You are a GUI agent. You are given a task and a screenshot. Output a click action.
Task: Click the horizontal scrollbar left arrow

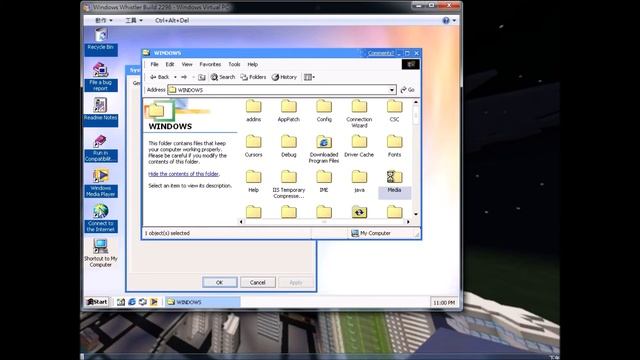tap(241, 222)
